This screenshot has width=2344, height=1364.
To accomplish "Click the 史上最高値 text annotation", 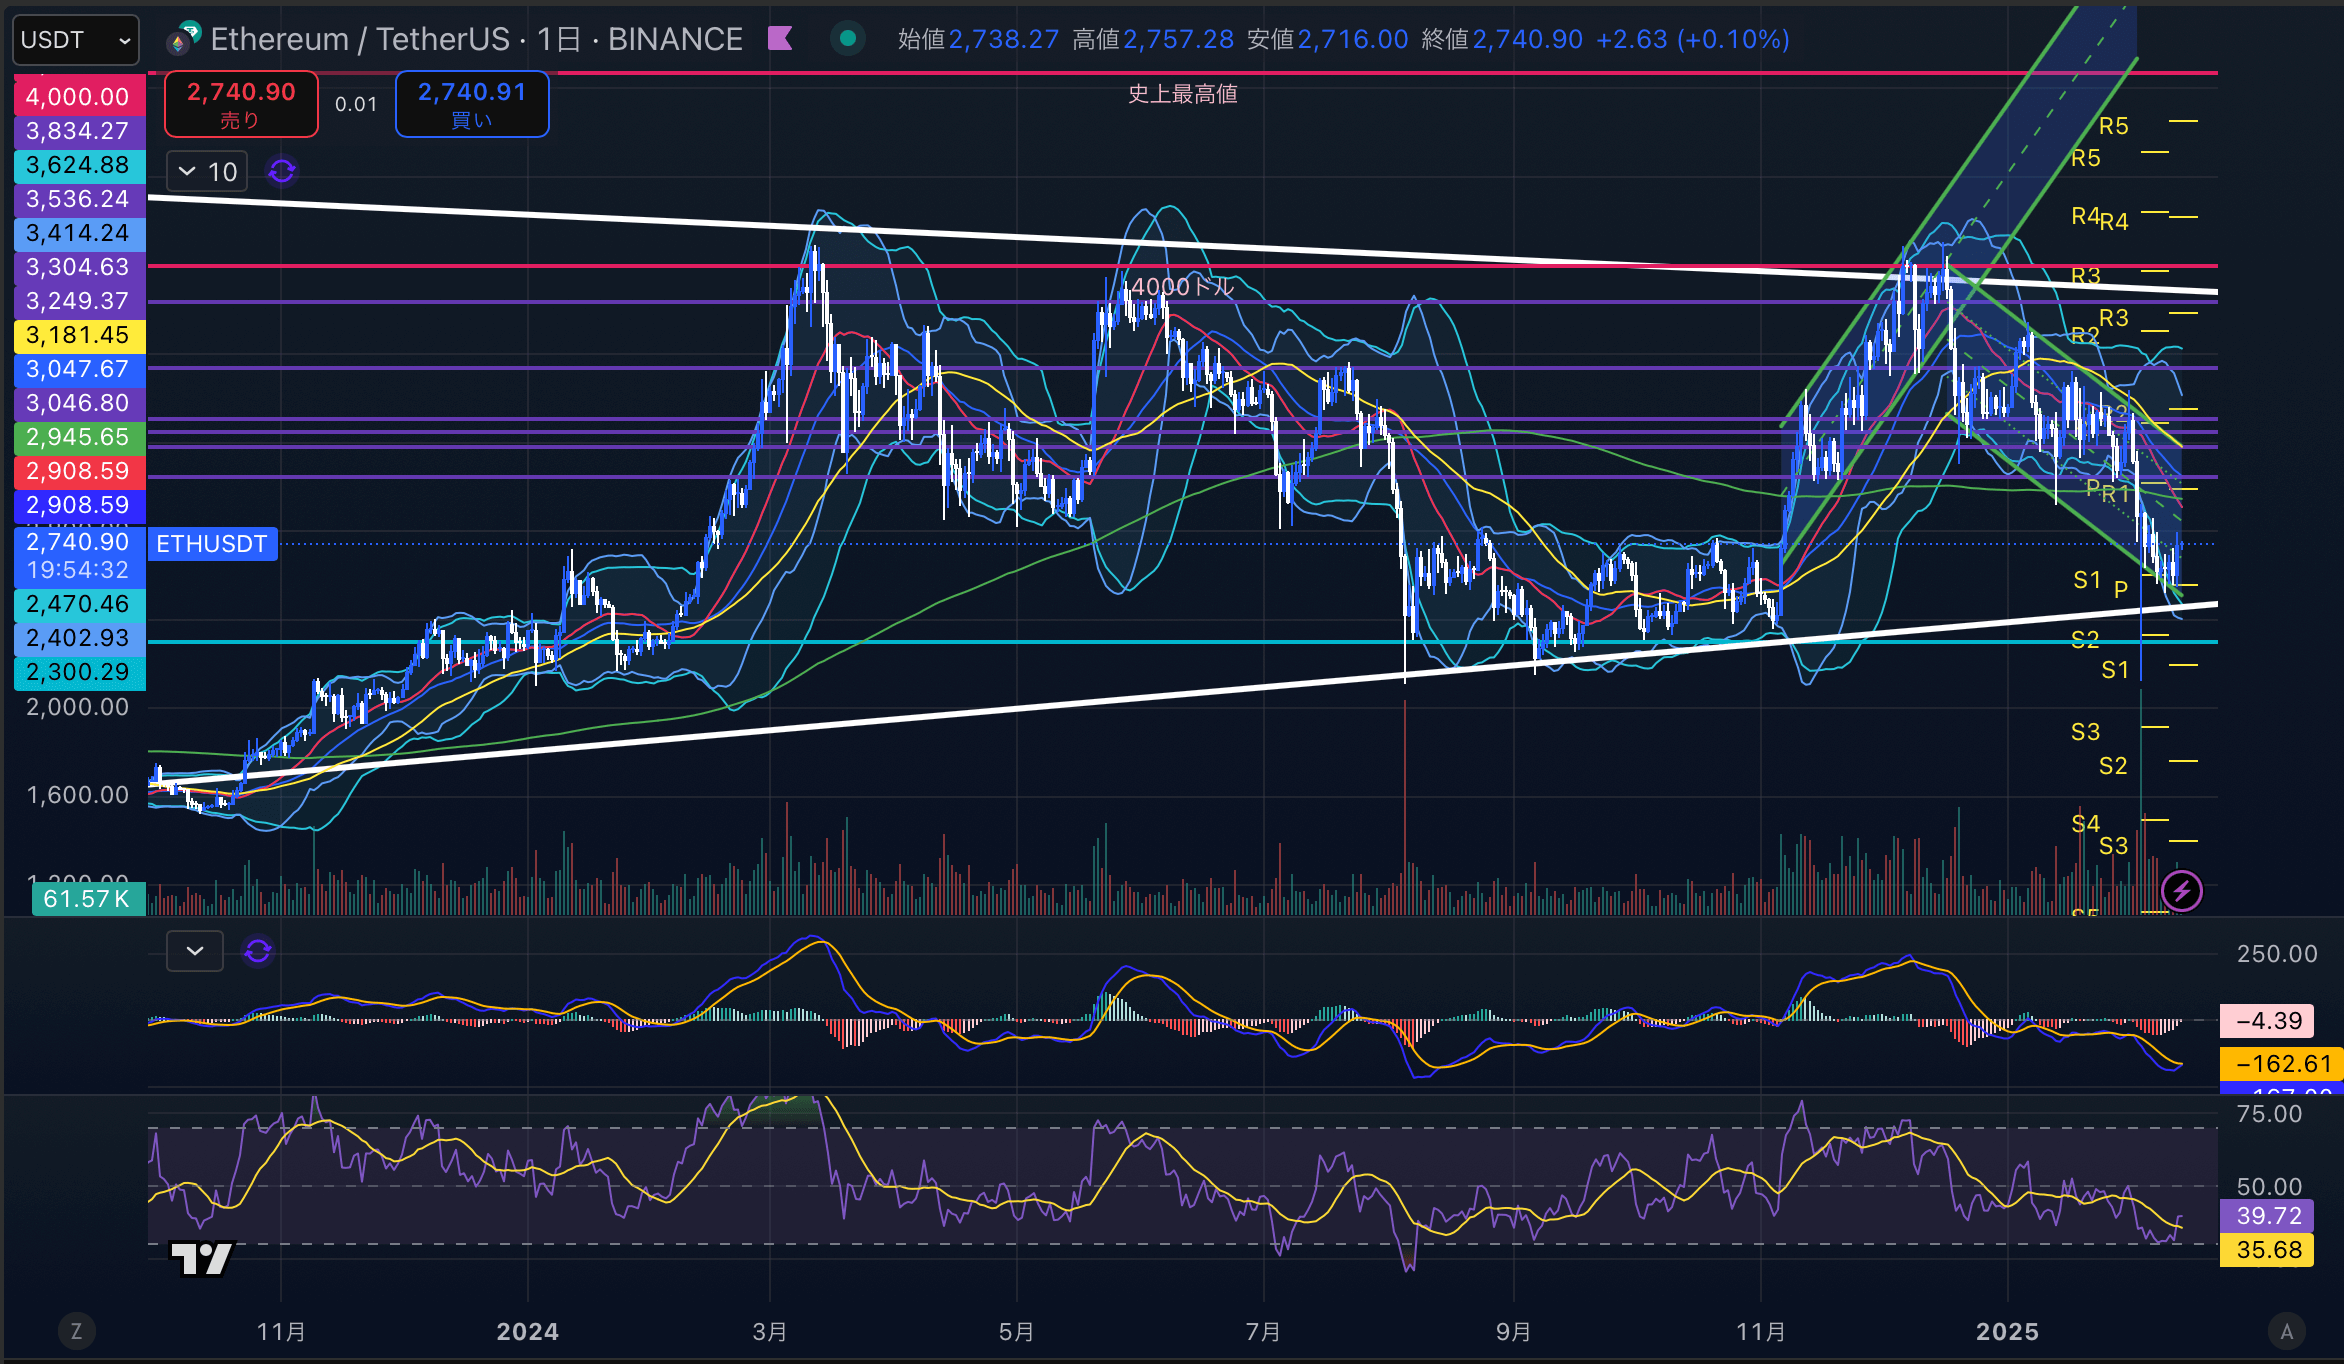I will [x=1183, y=94].
